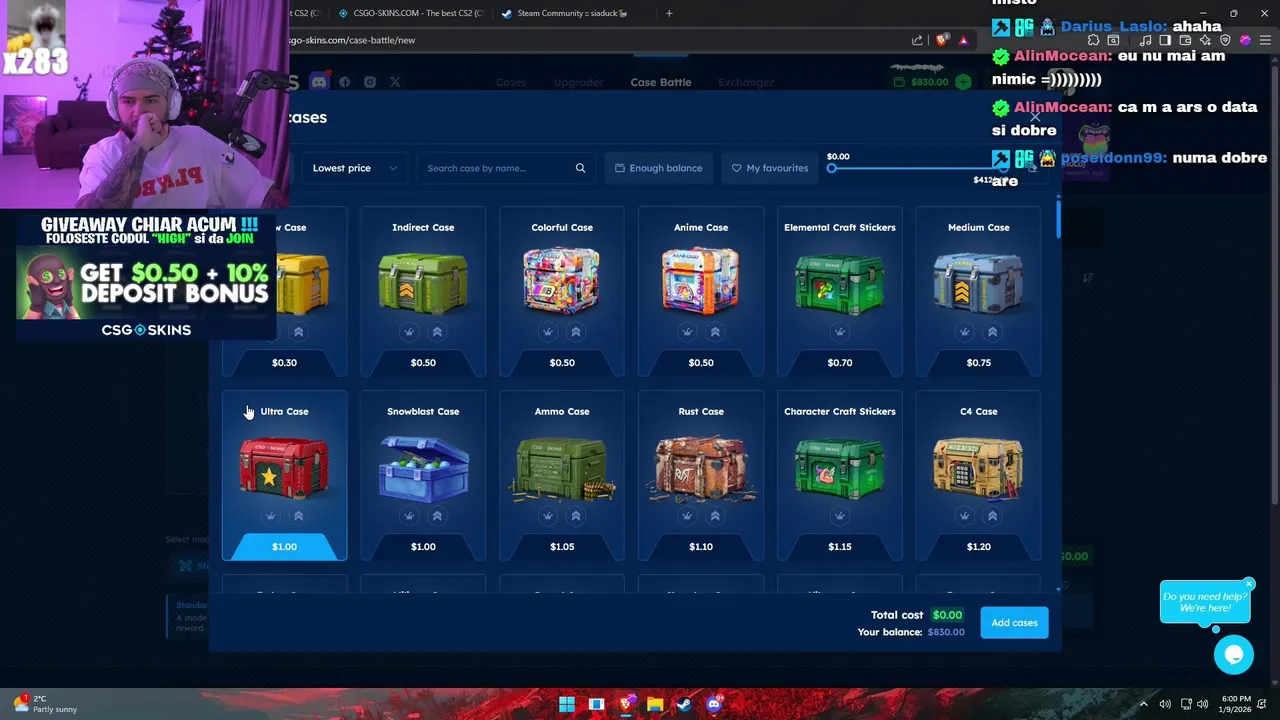This screenshot has width=1280, height=720.
Task: Click the case list vertical scrollbar
Action: pos(1058,219)
